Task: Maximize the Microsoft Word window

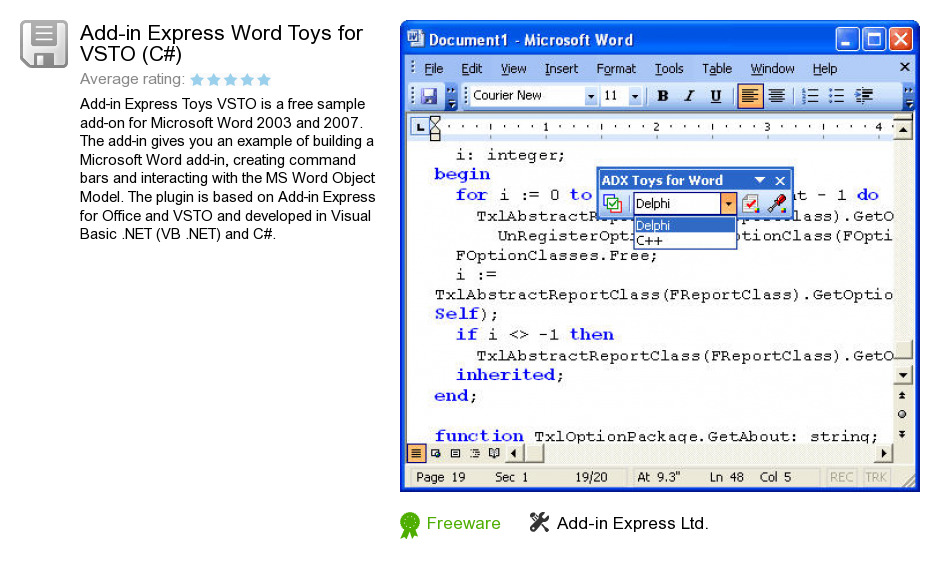Action: click(x=874, y=40)
